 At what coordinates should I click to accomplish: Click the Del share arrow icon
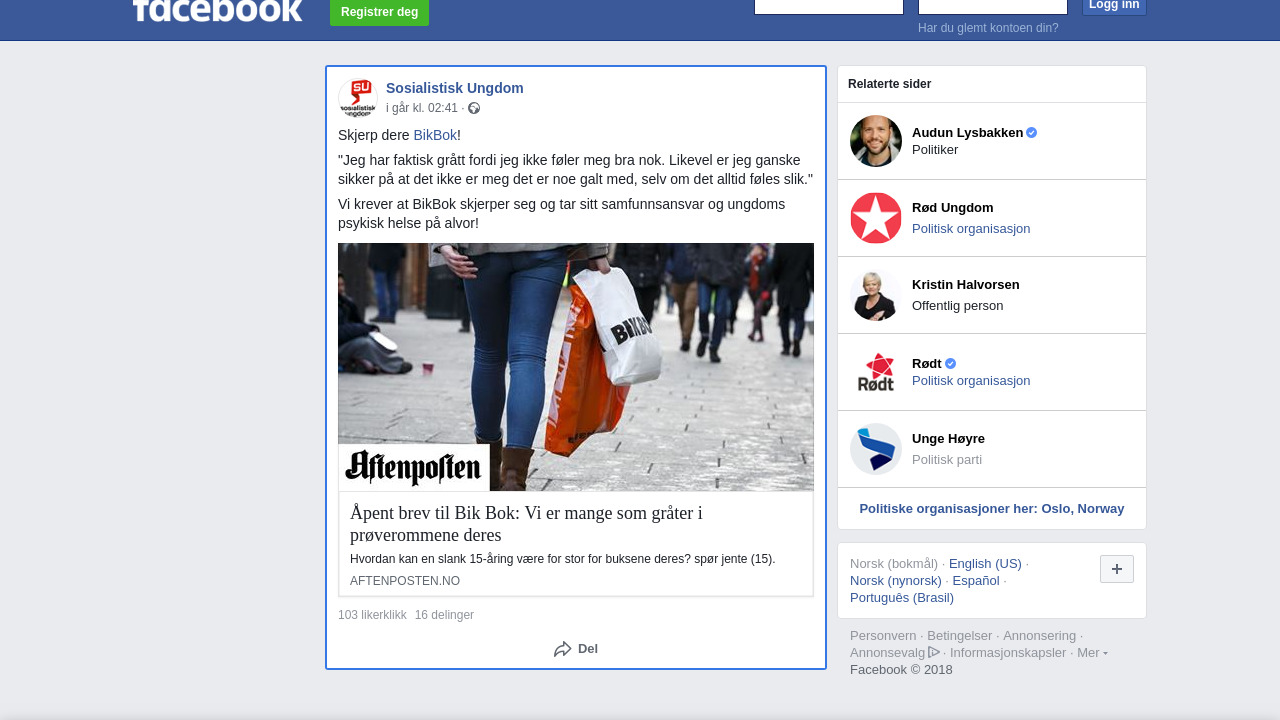(563, 649)
